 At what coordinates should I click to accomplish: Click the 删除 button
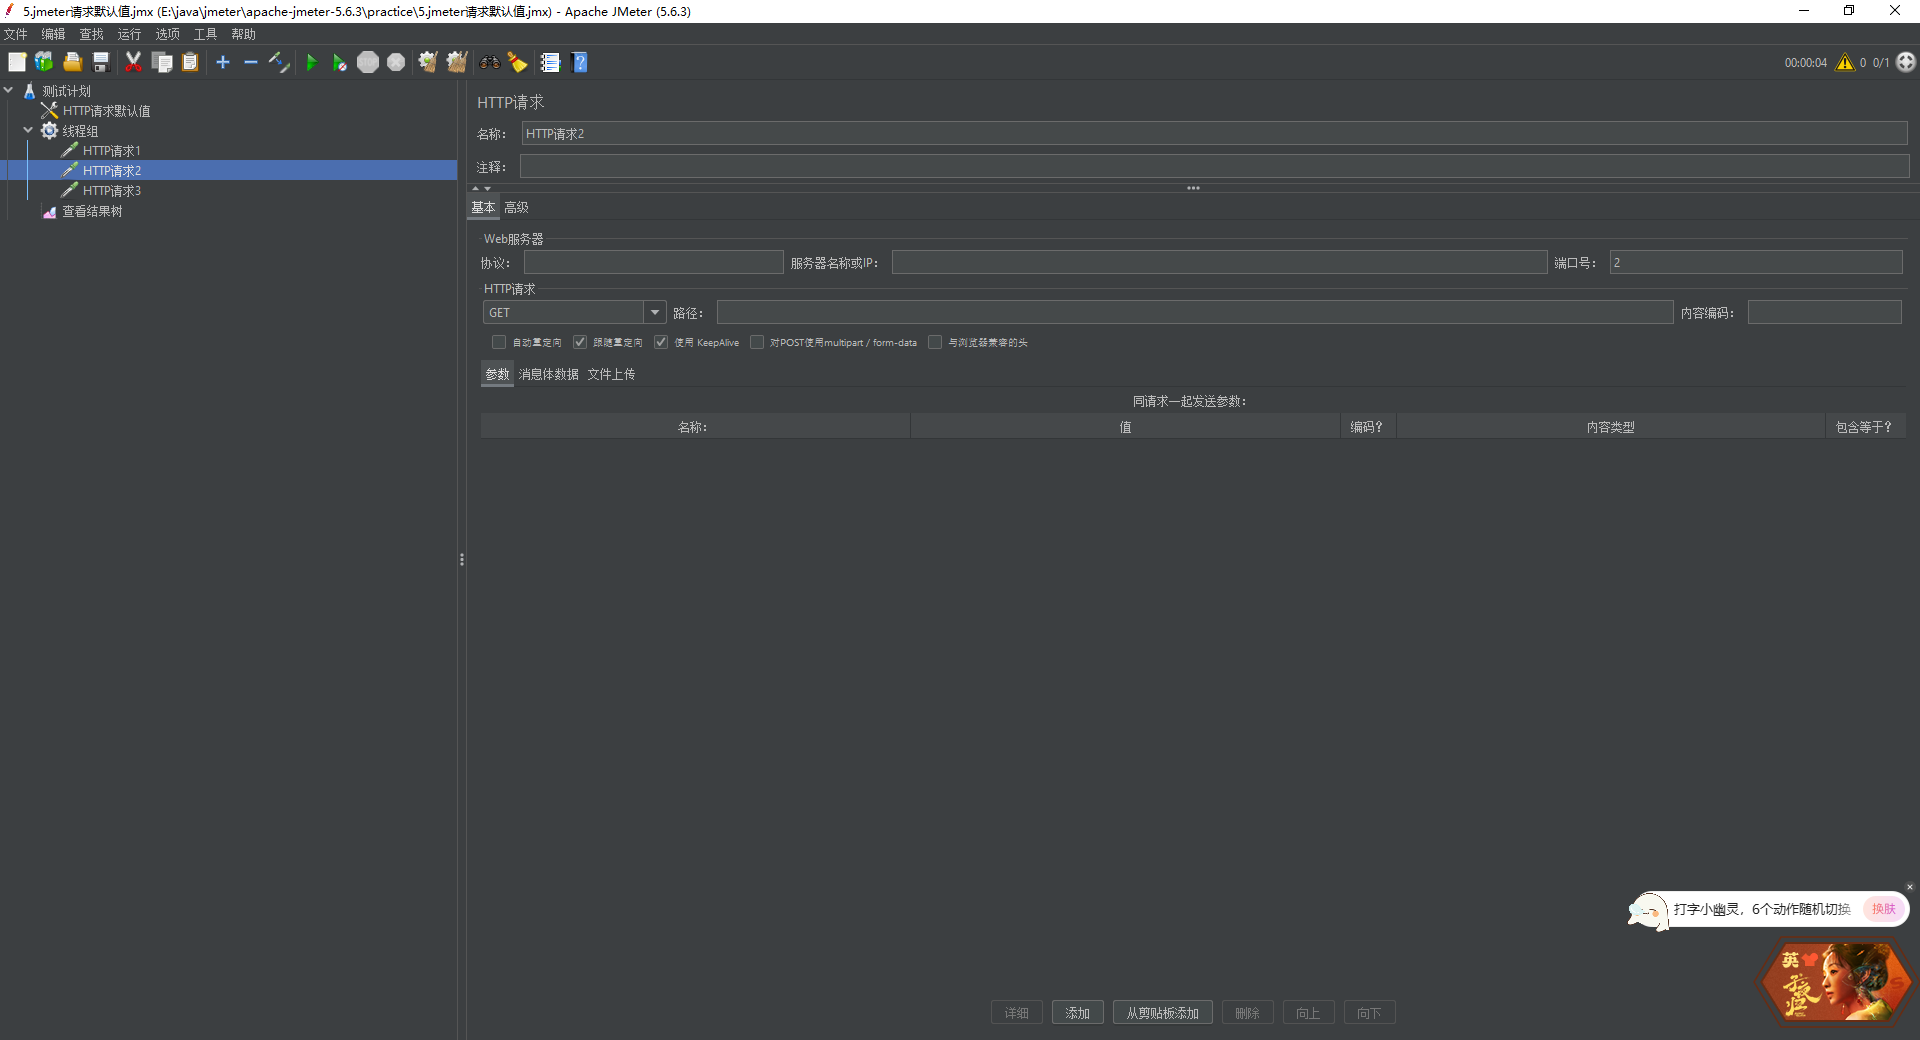click(1247, 1013)
